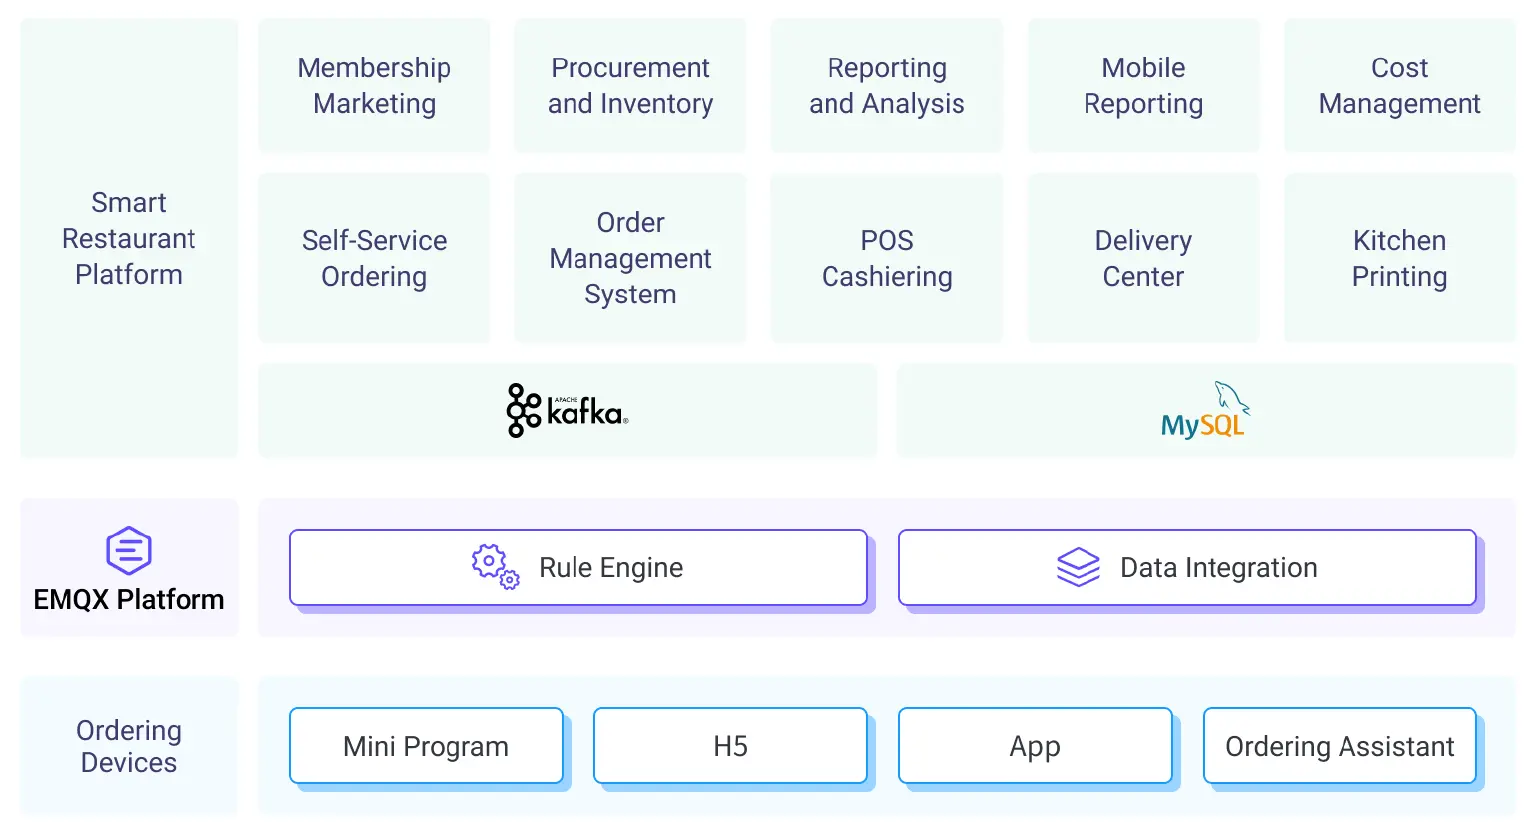Choose the H5 ordering device
This screenshot has height=833, width=1536.
click(x=730, y=746)
